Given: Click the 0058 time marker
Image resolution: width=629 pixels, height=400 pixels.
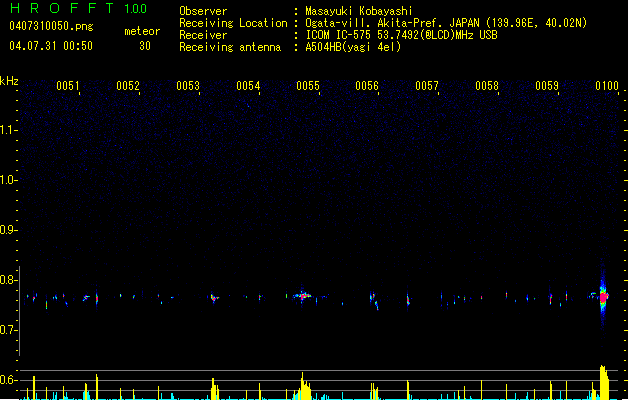Looking at the screenshot, I should click(487, 86).
